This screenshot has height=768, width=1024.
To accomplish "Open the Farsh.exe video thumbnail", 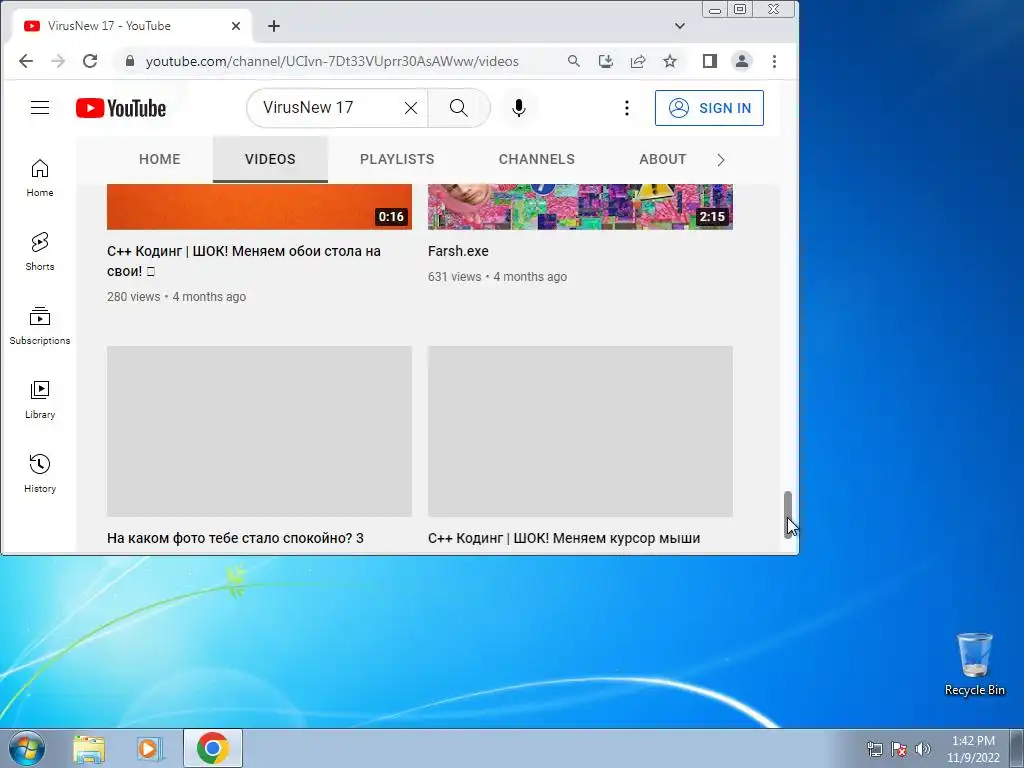I will [580, 207].
